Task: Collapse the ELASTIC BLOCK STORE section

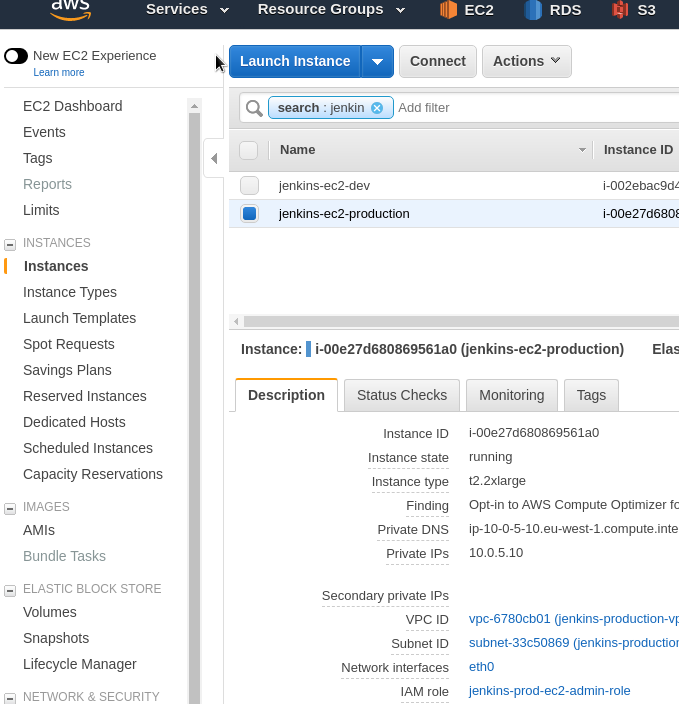Action: (10, 590)
